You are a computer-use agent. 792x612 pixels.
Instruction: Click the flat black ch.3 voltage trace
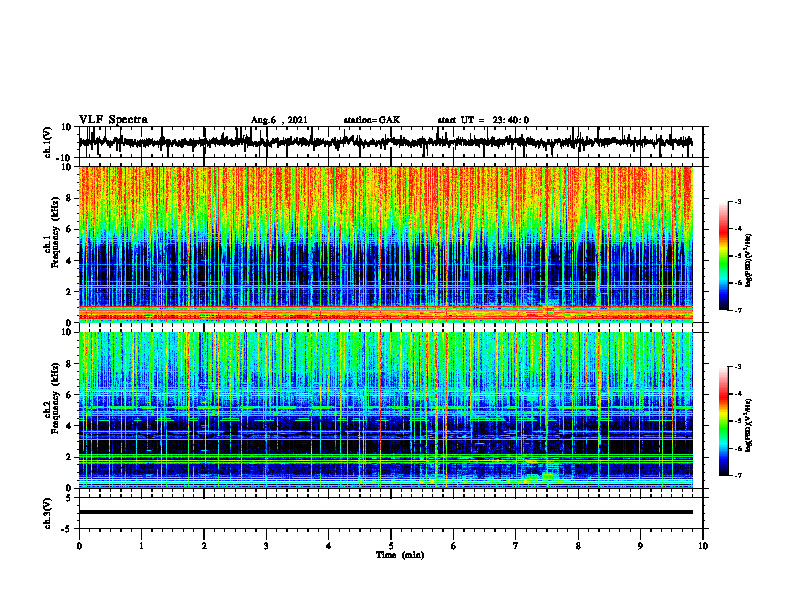[385, 512]
